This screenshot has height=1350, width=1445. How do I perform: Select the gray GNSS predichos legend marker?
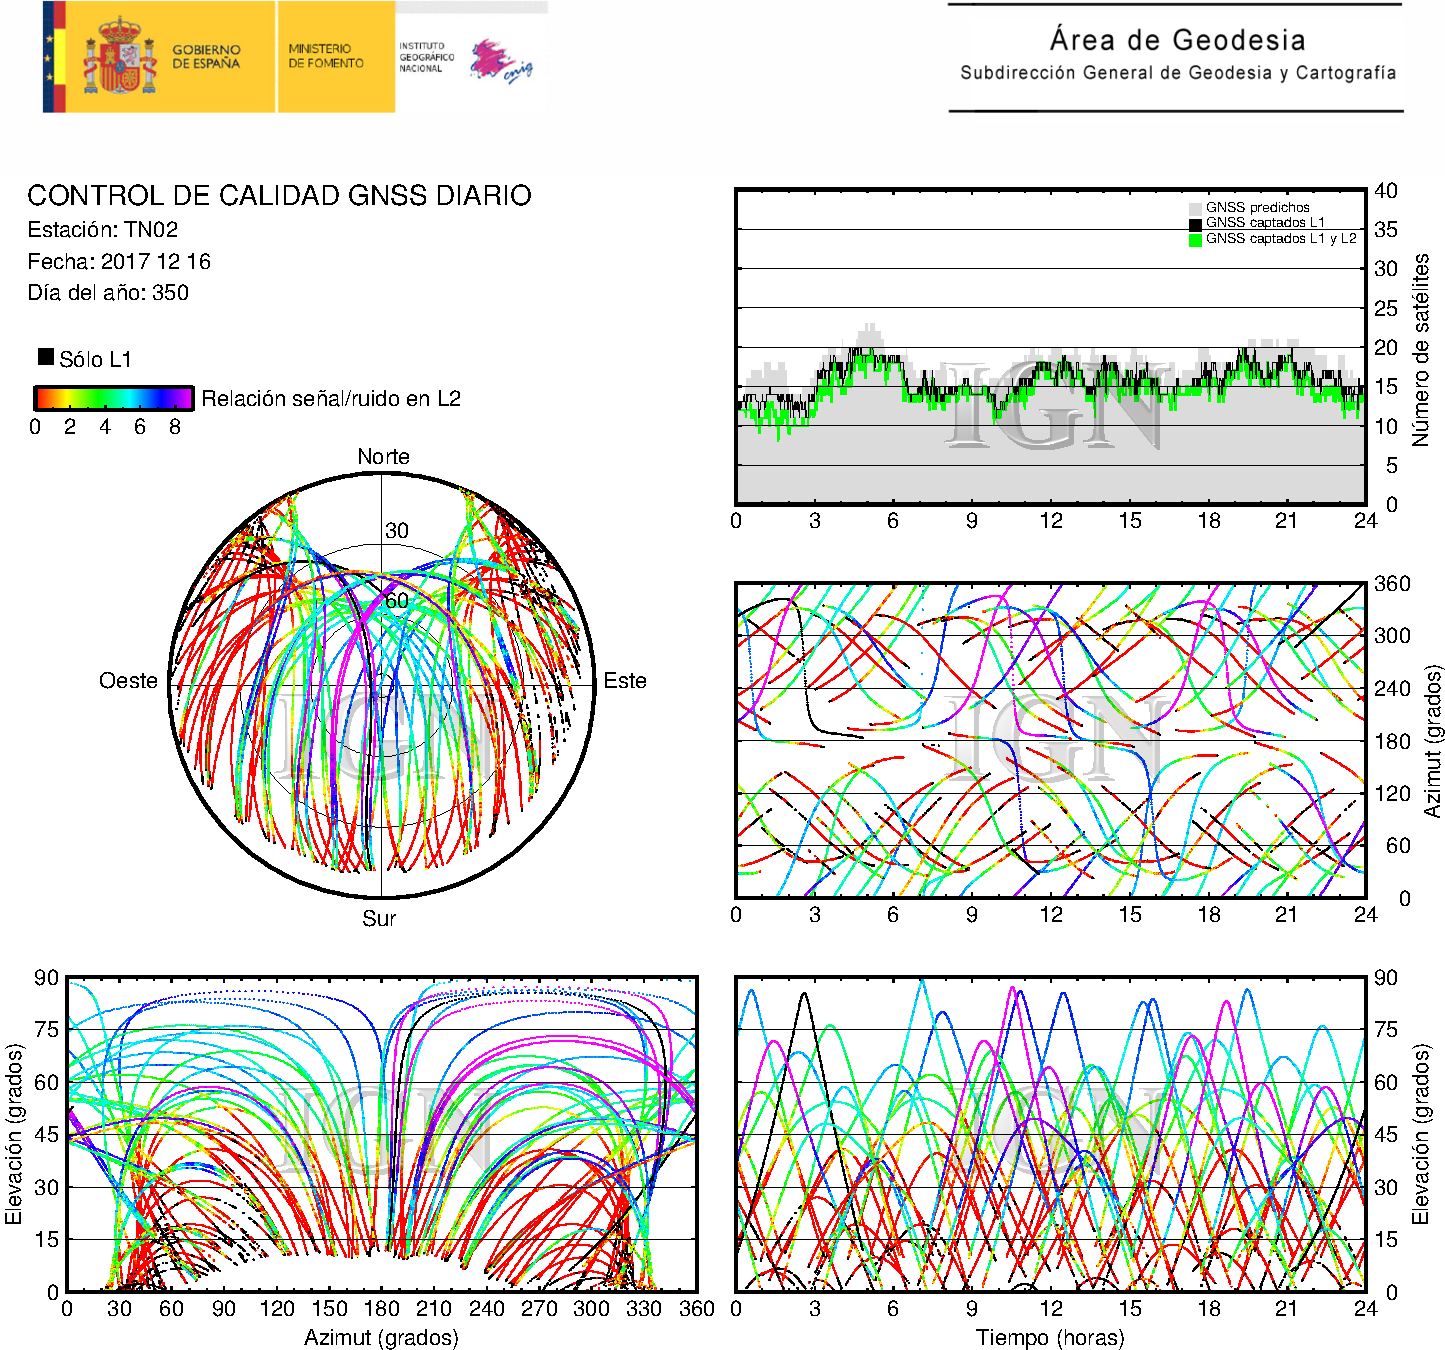click(x=1195, y=208)
